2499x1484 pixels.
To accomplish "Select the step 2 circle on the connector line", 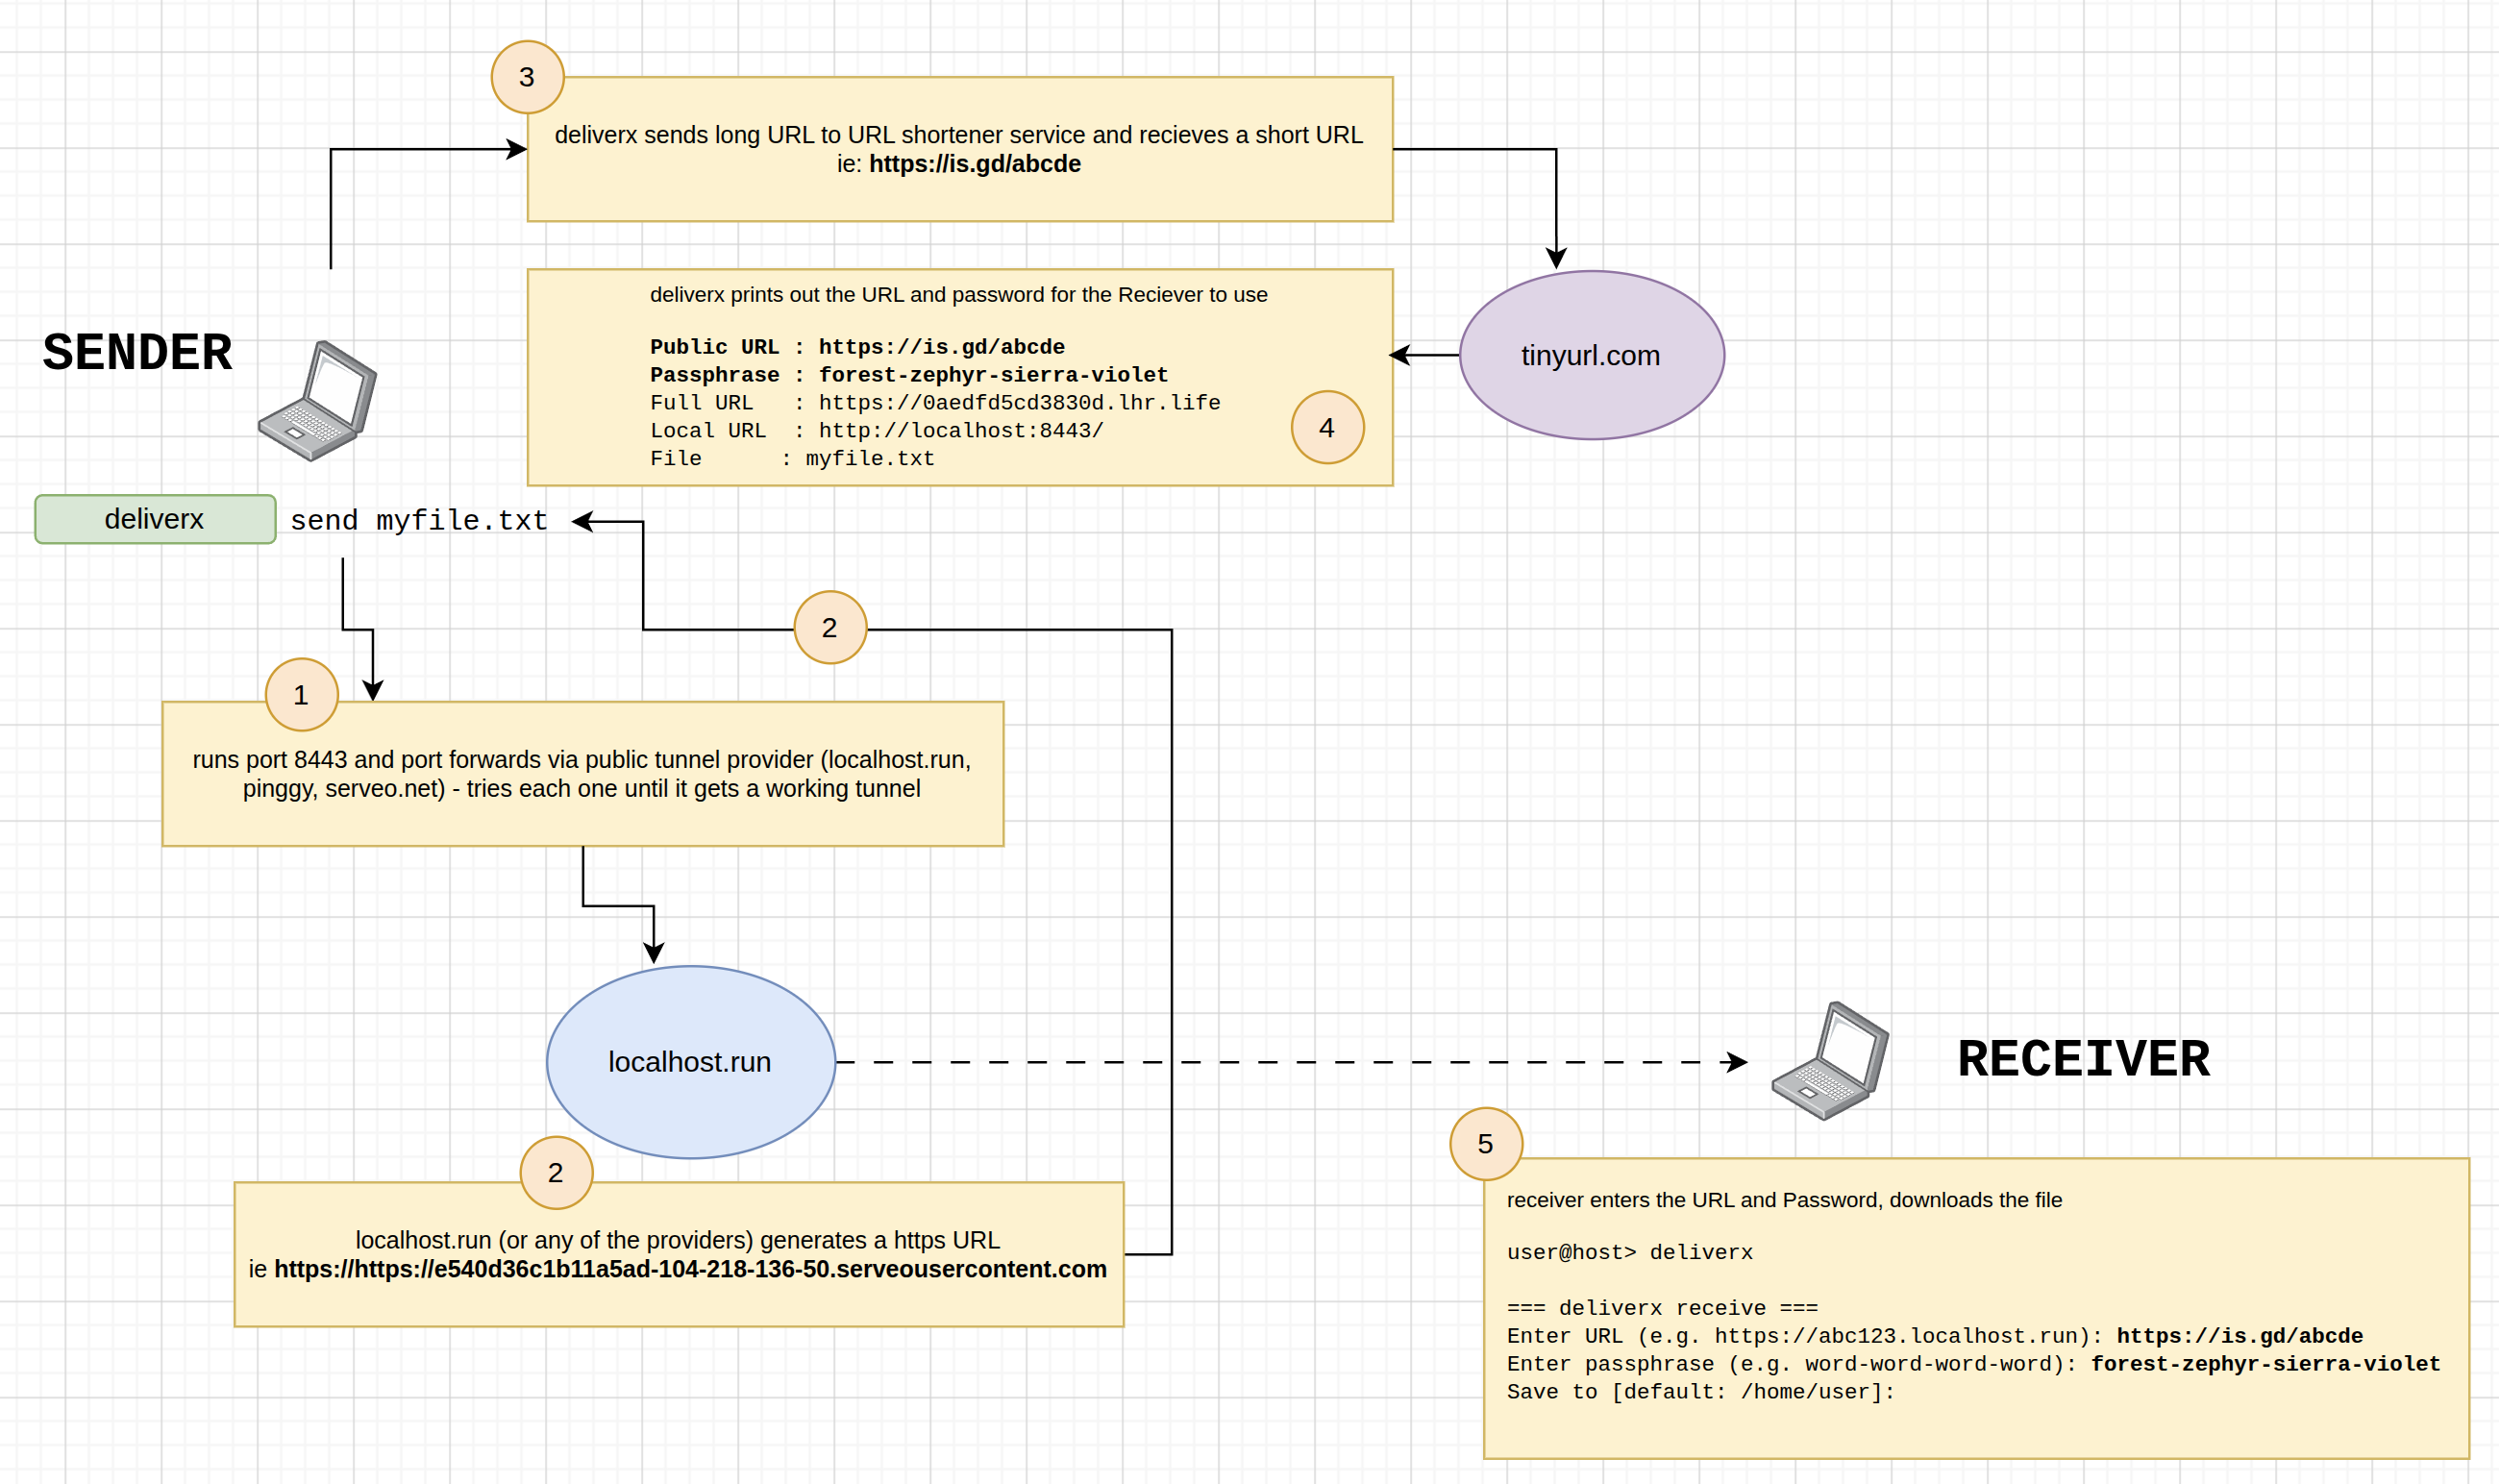I will point(831,627).
